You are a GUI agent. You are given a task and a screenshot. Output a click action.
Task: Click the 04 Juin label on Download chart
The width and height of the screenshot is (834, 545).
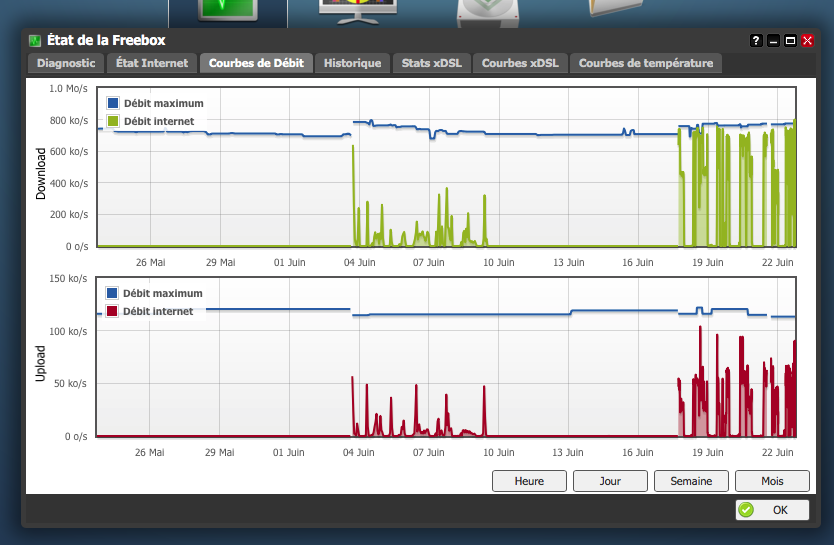click(x=360, y=262)
